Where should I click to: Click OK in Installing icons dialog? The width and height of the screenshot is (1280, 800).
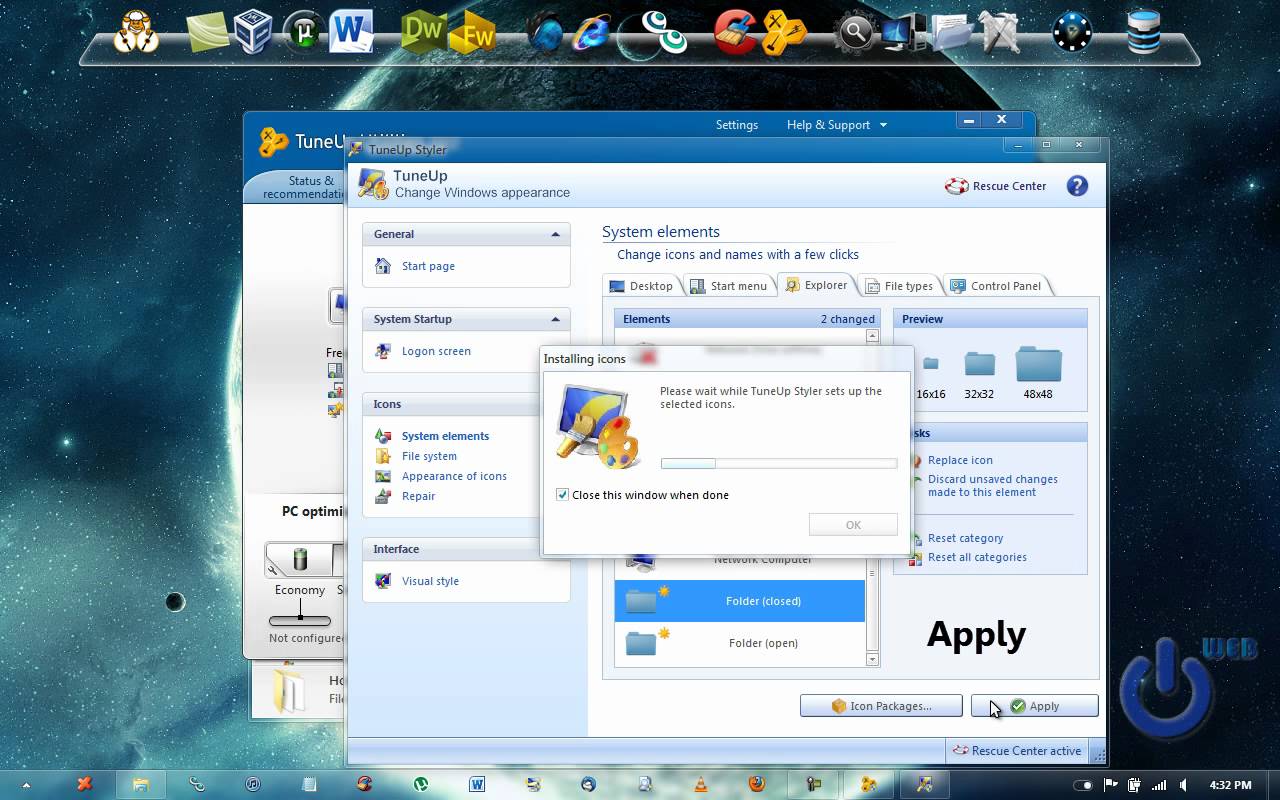click(853, 525)
